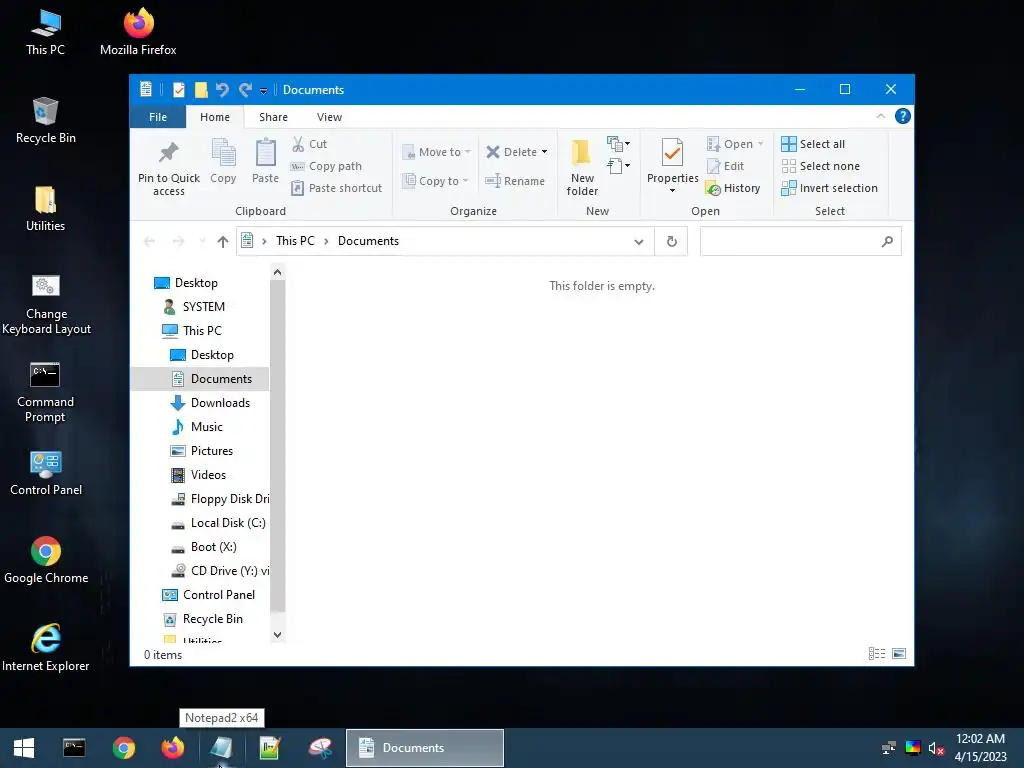
Task: Click Edit in the Open group
Action: 726,166
